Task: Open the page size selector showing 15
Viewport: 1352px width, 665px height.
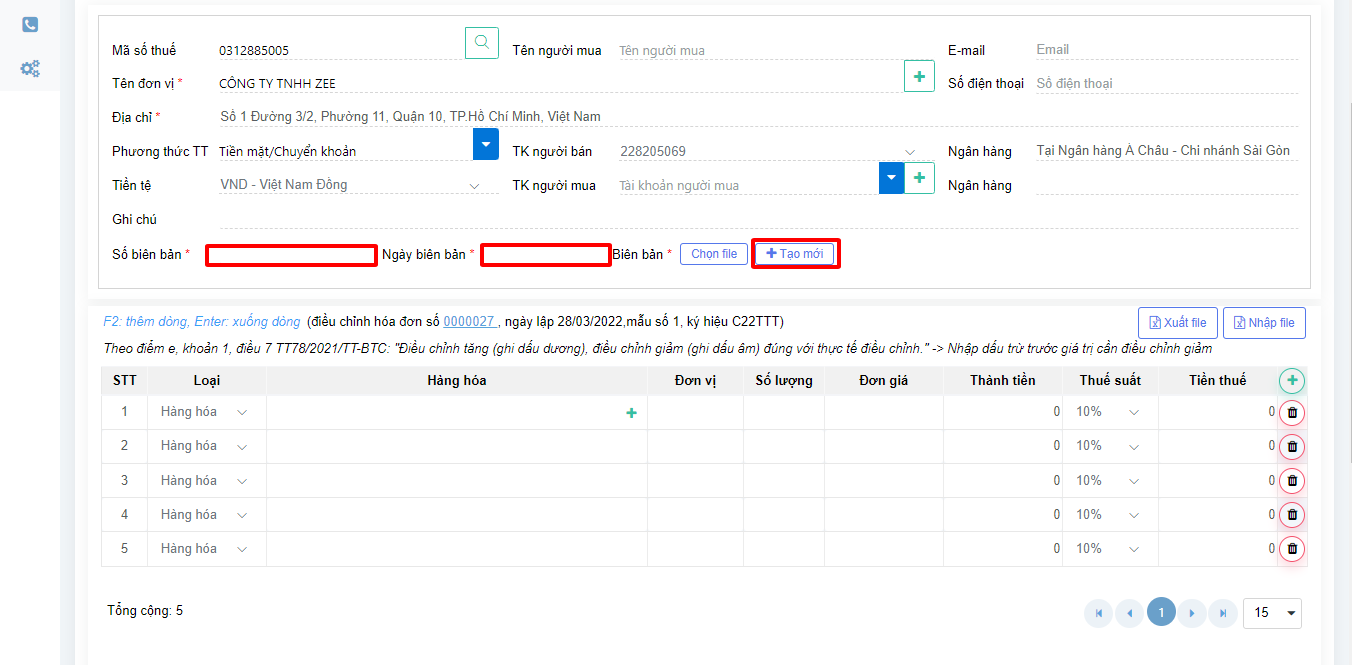Action: (x=1272, y=612)
